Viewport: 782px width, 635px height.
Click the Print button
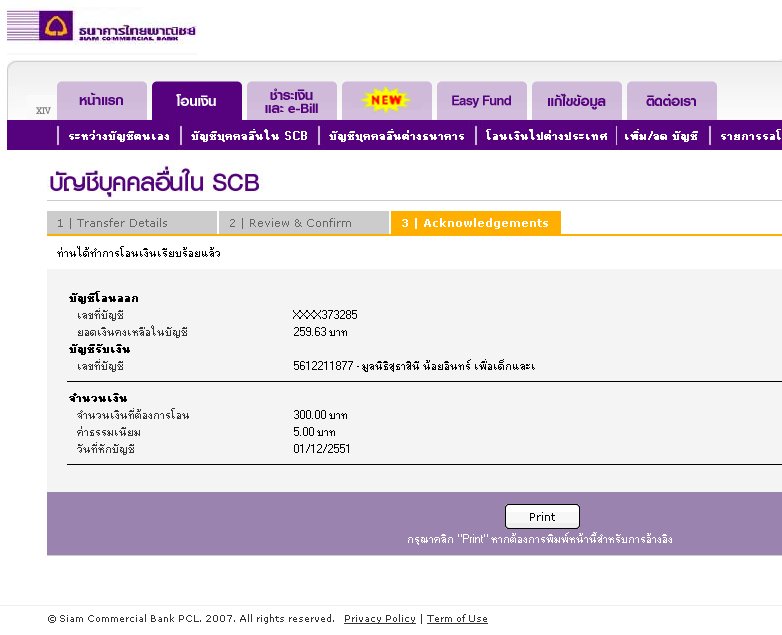[x=542, y=517]
